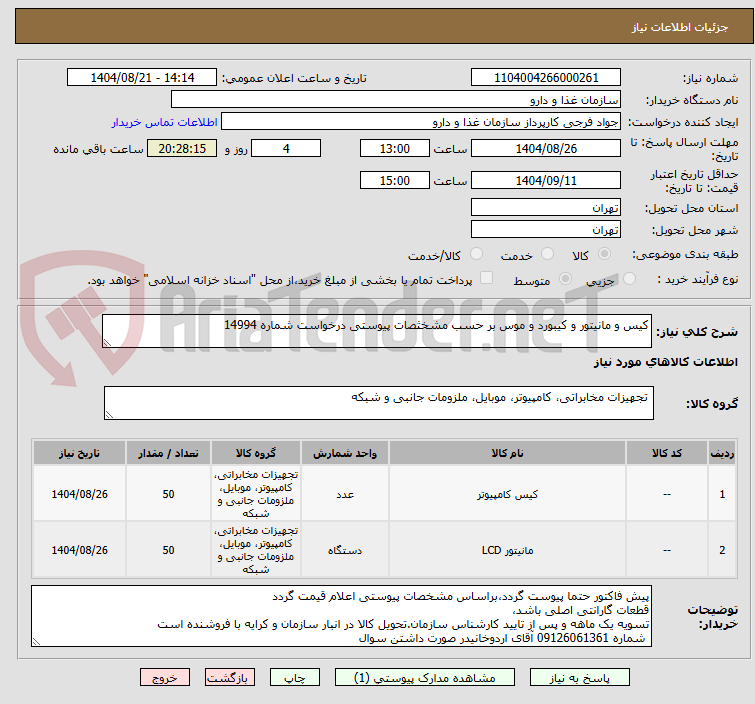The width and height of the screenshot is (755, 704).
Task: Click the گروه کالا column header in table
Action: coord(256,453)
